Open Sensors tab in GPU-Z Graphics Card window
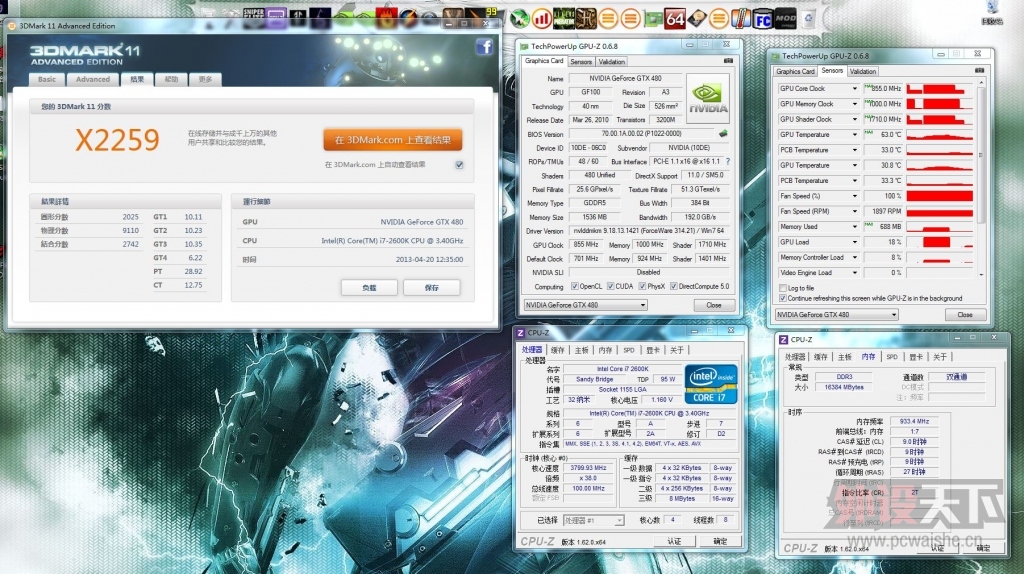This screenshot has height=574, width=1024. (x=581, y=62)
